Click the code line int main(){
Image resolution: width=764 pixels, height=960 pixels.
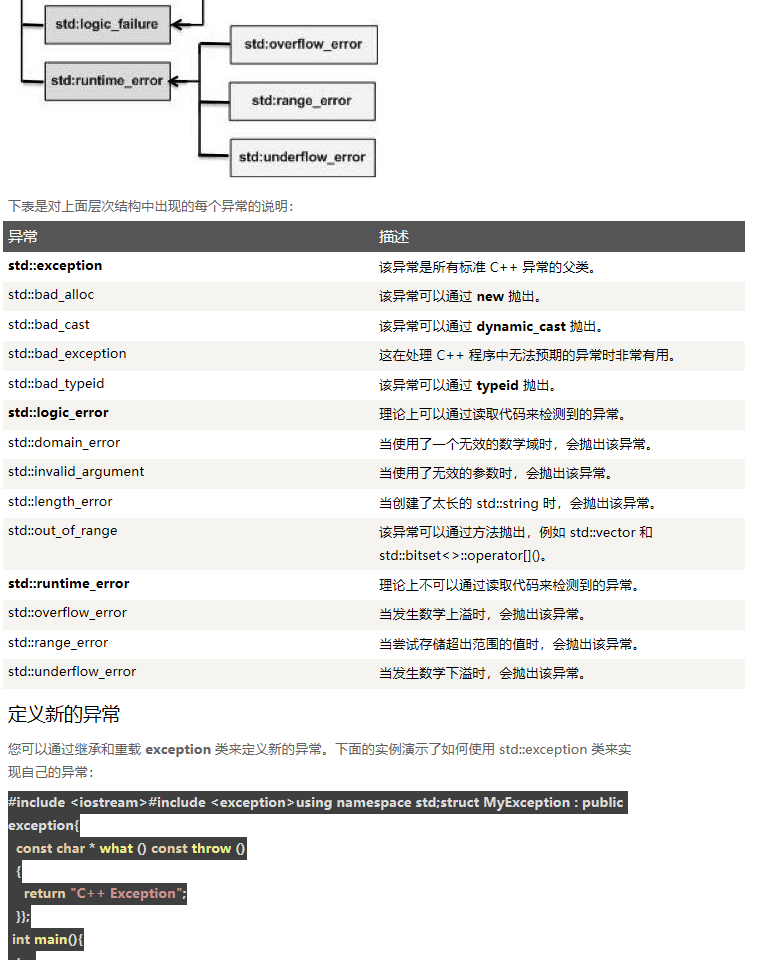coord(47,940)
